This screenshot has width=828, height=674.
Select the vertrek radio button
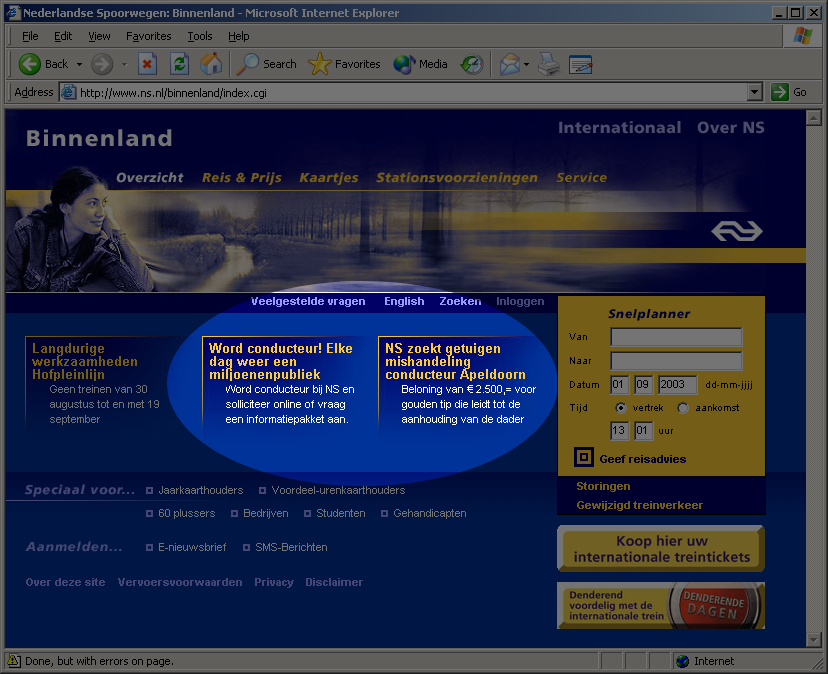(x=620, y=408)
